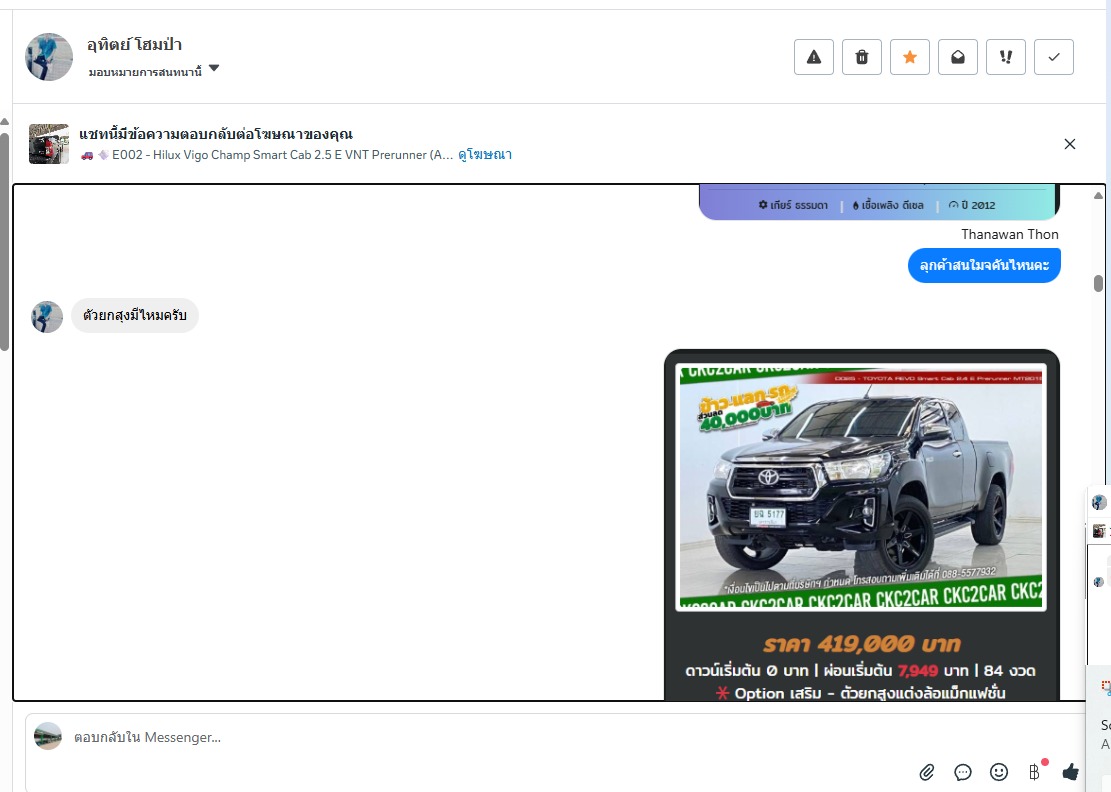Open baht payment request icon
This screenshot has width=1111, height=792.
(x=1036, y=771)
